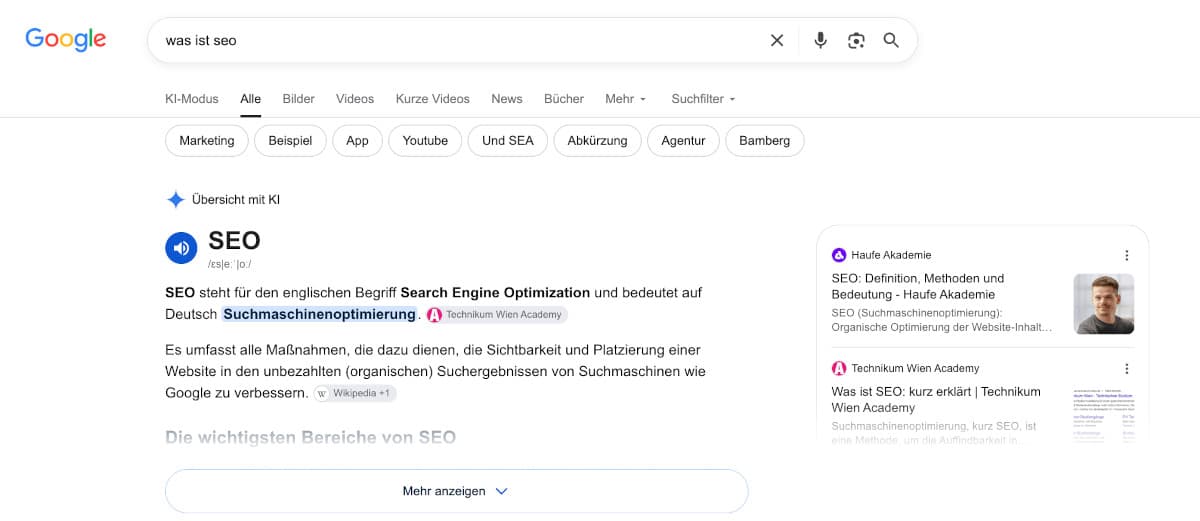1200x521 pixels.
Task: Play SEO pronunciation speaker button
Action: [181, 248]
